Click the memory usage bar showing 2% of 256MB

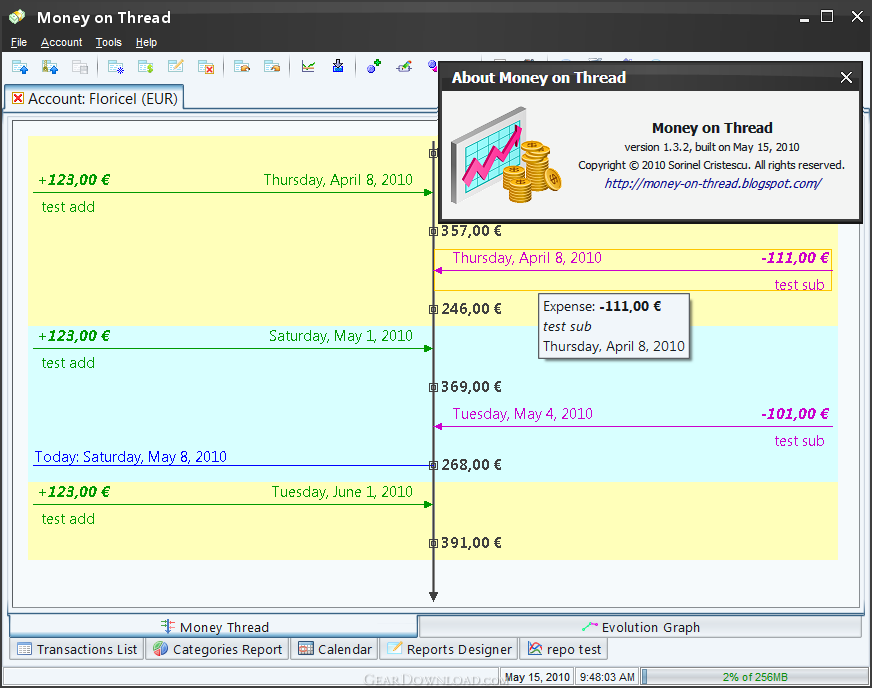point(755,677)
